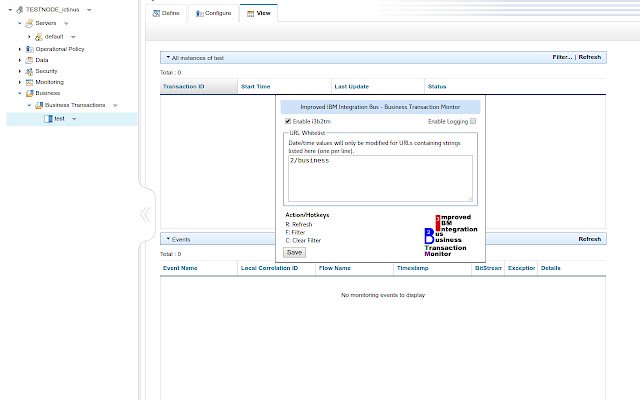This screenshot has width=640, height=400.
Task: Click the Save button in the popup
Action: click(x=294, y=252)
